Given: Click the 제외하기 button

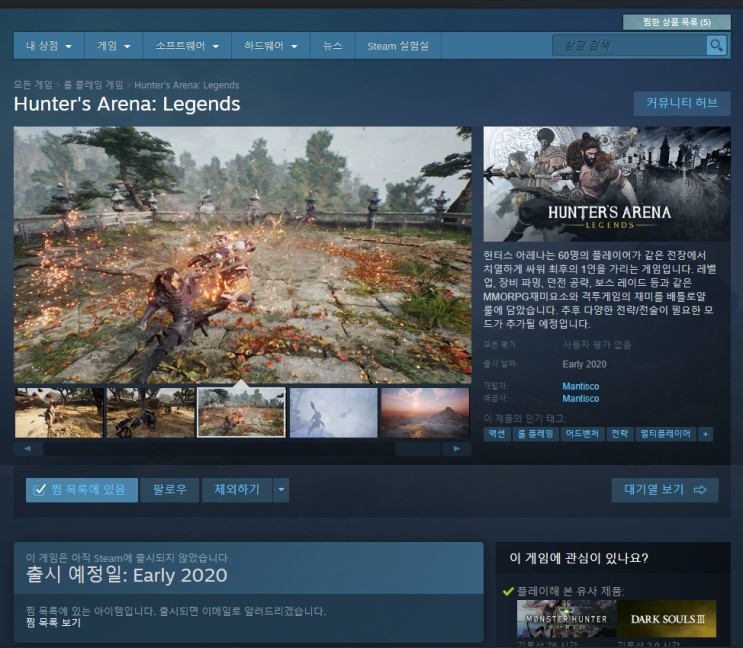Looking at the screenshot, I should tap(237, 489).
